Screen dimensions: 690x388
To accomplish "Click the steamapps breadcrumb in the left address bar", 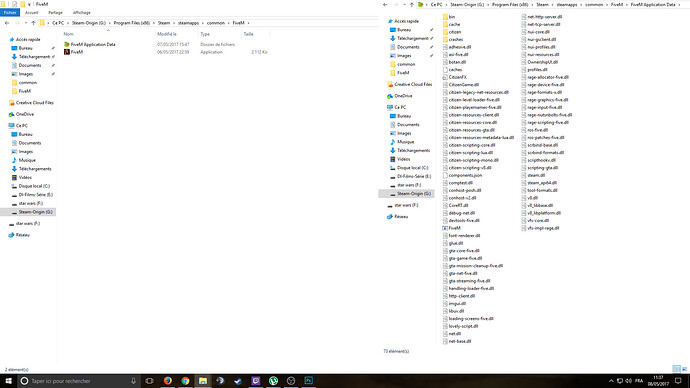I will click(x=188, y=23).
